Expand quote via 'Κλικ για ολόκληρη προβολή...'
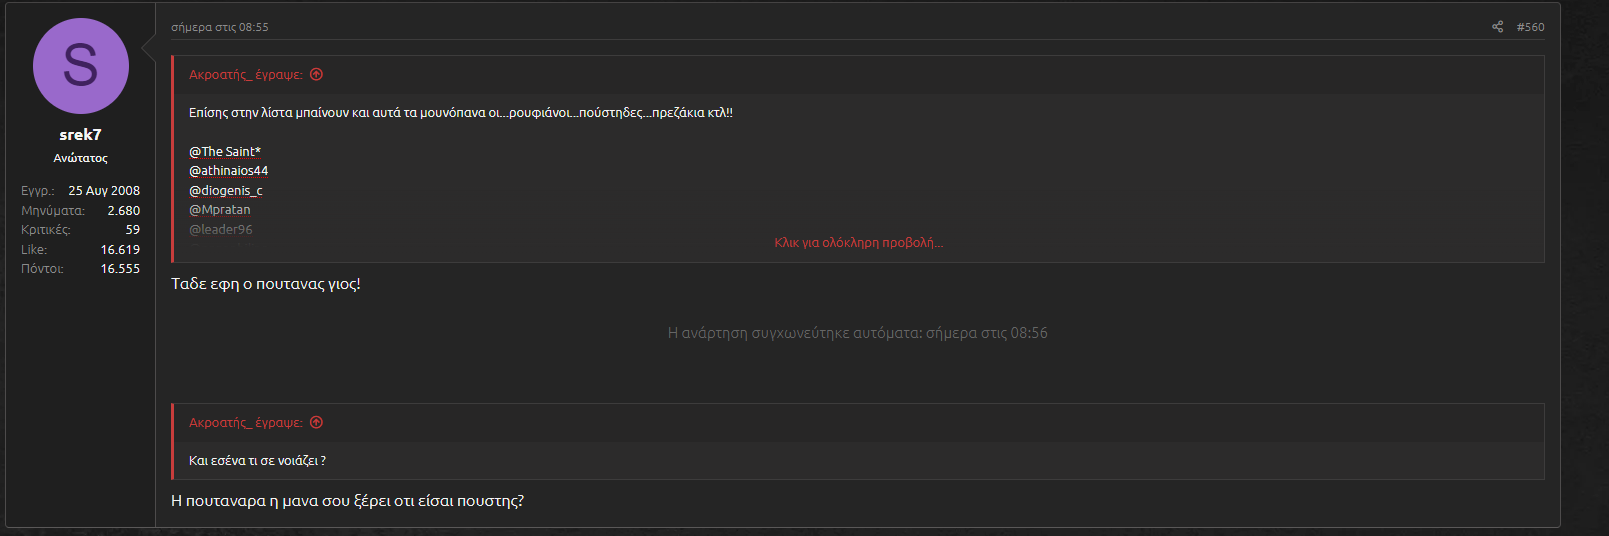 (858, 243)
